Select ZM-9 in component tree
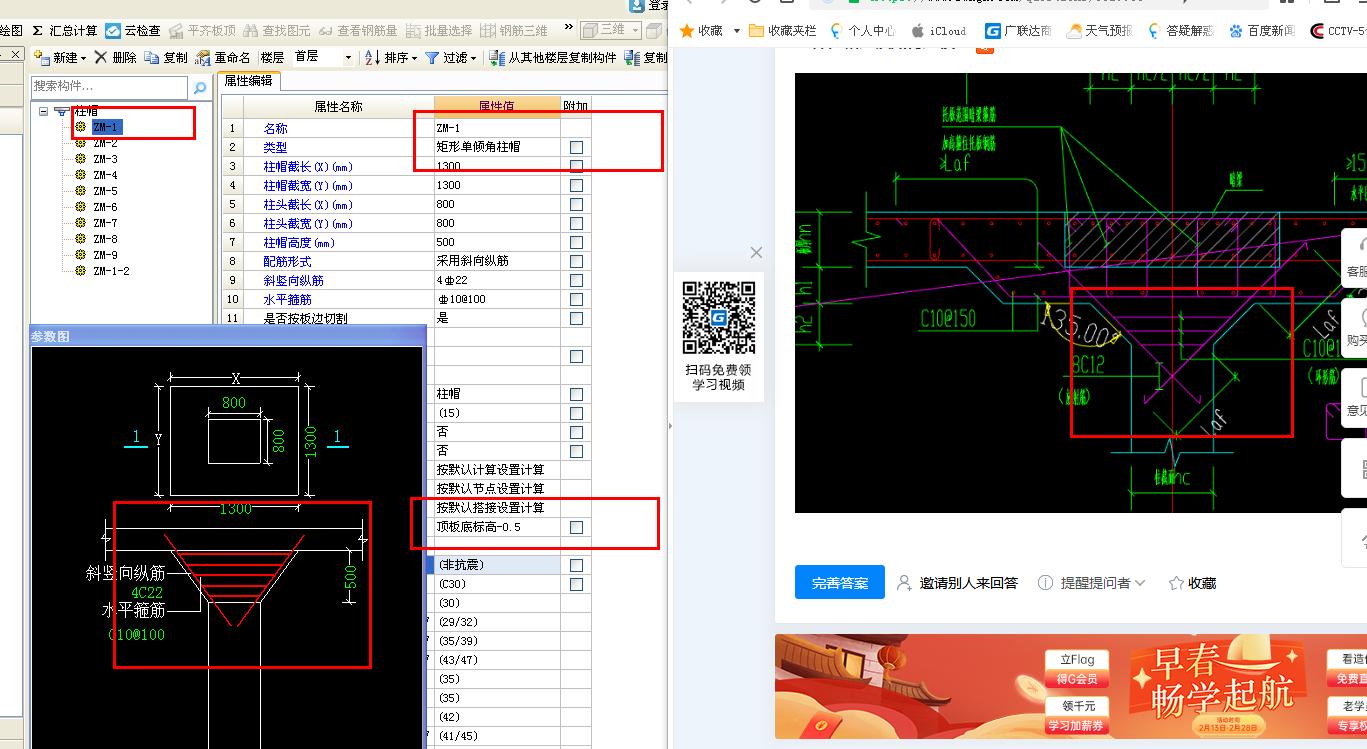This screenshot has height=749, width=1367. 105,255
